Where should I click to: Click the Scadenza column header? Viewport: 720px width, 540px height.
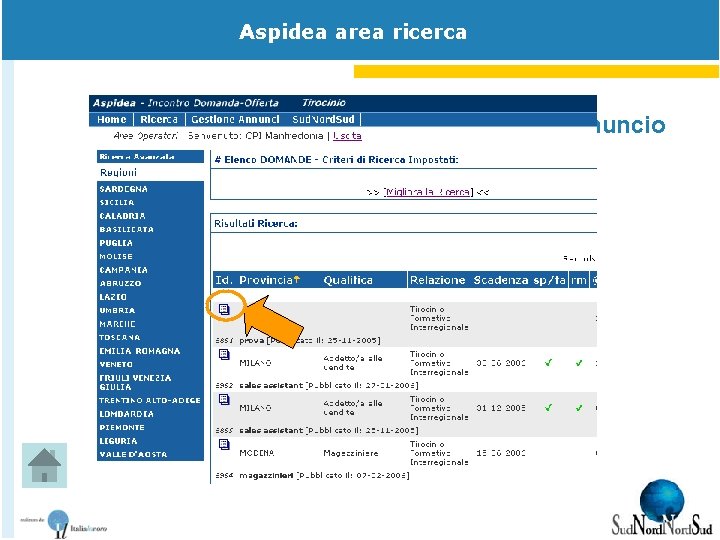pyautogui.click(x=501, y=280)
